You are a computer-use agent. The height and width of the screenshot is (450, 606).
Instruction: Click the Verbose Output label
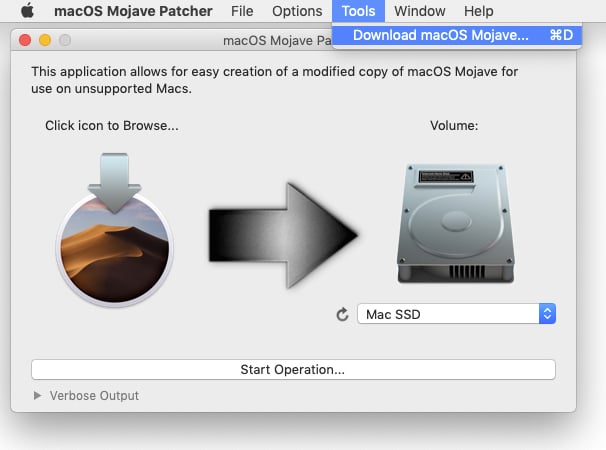94,395
